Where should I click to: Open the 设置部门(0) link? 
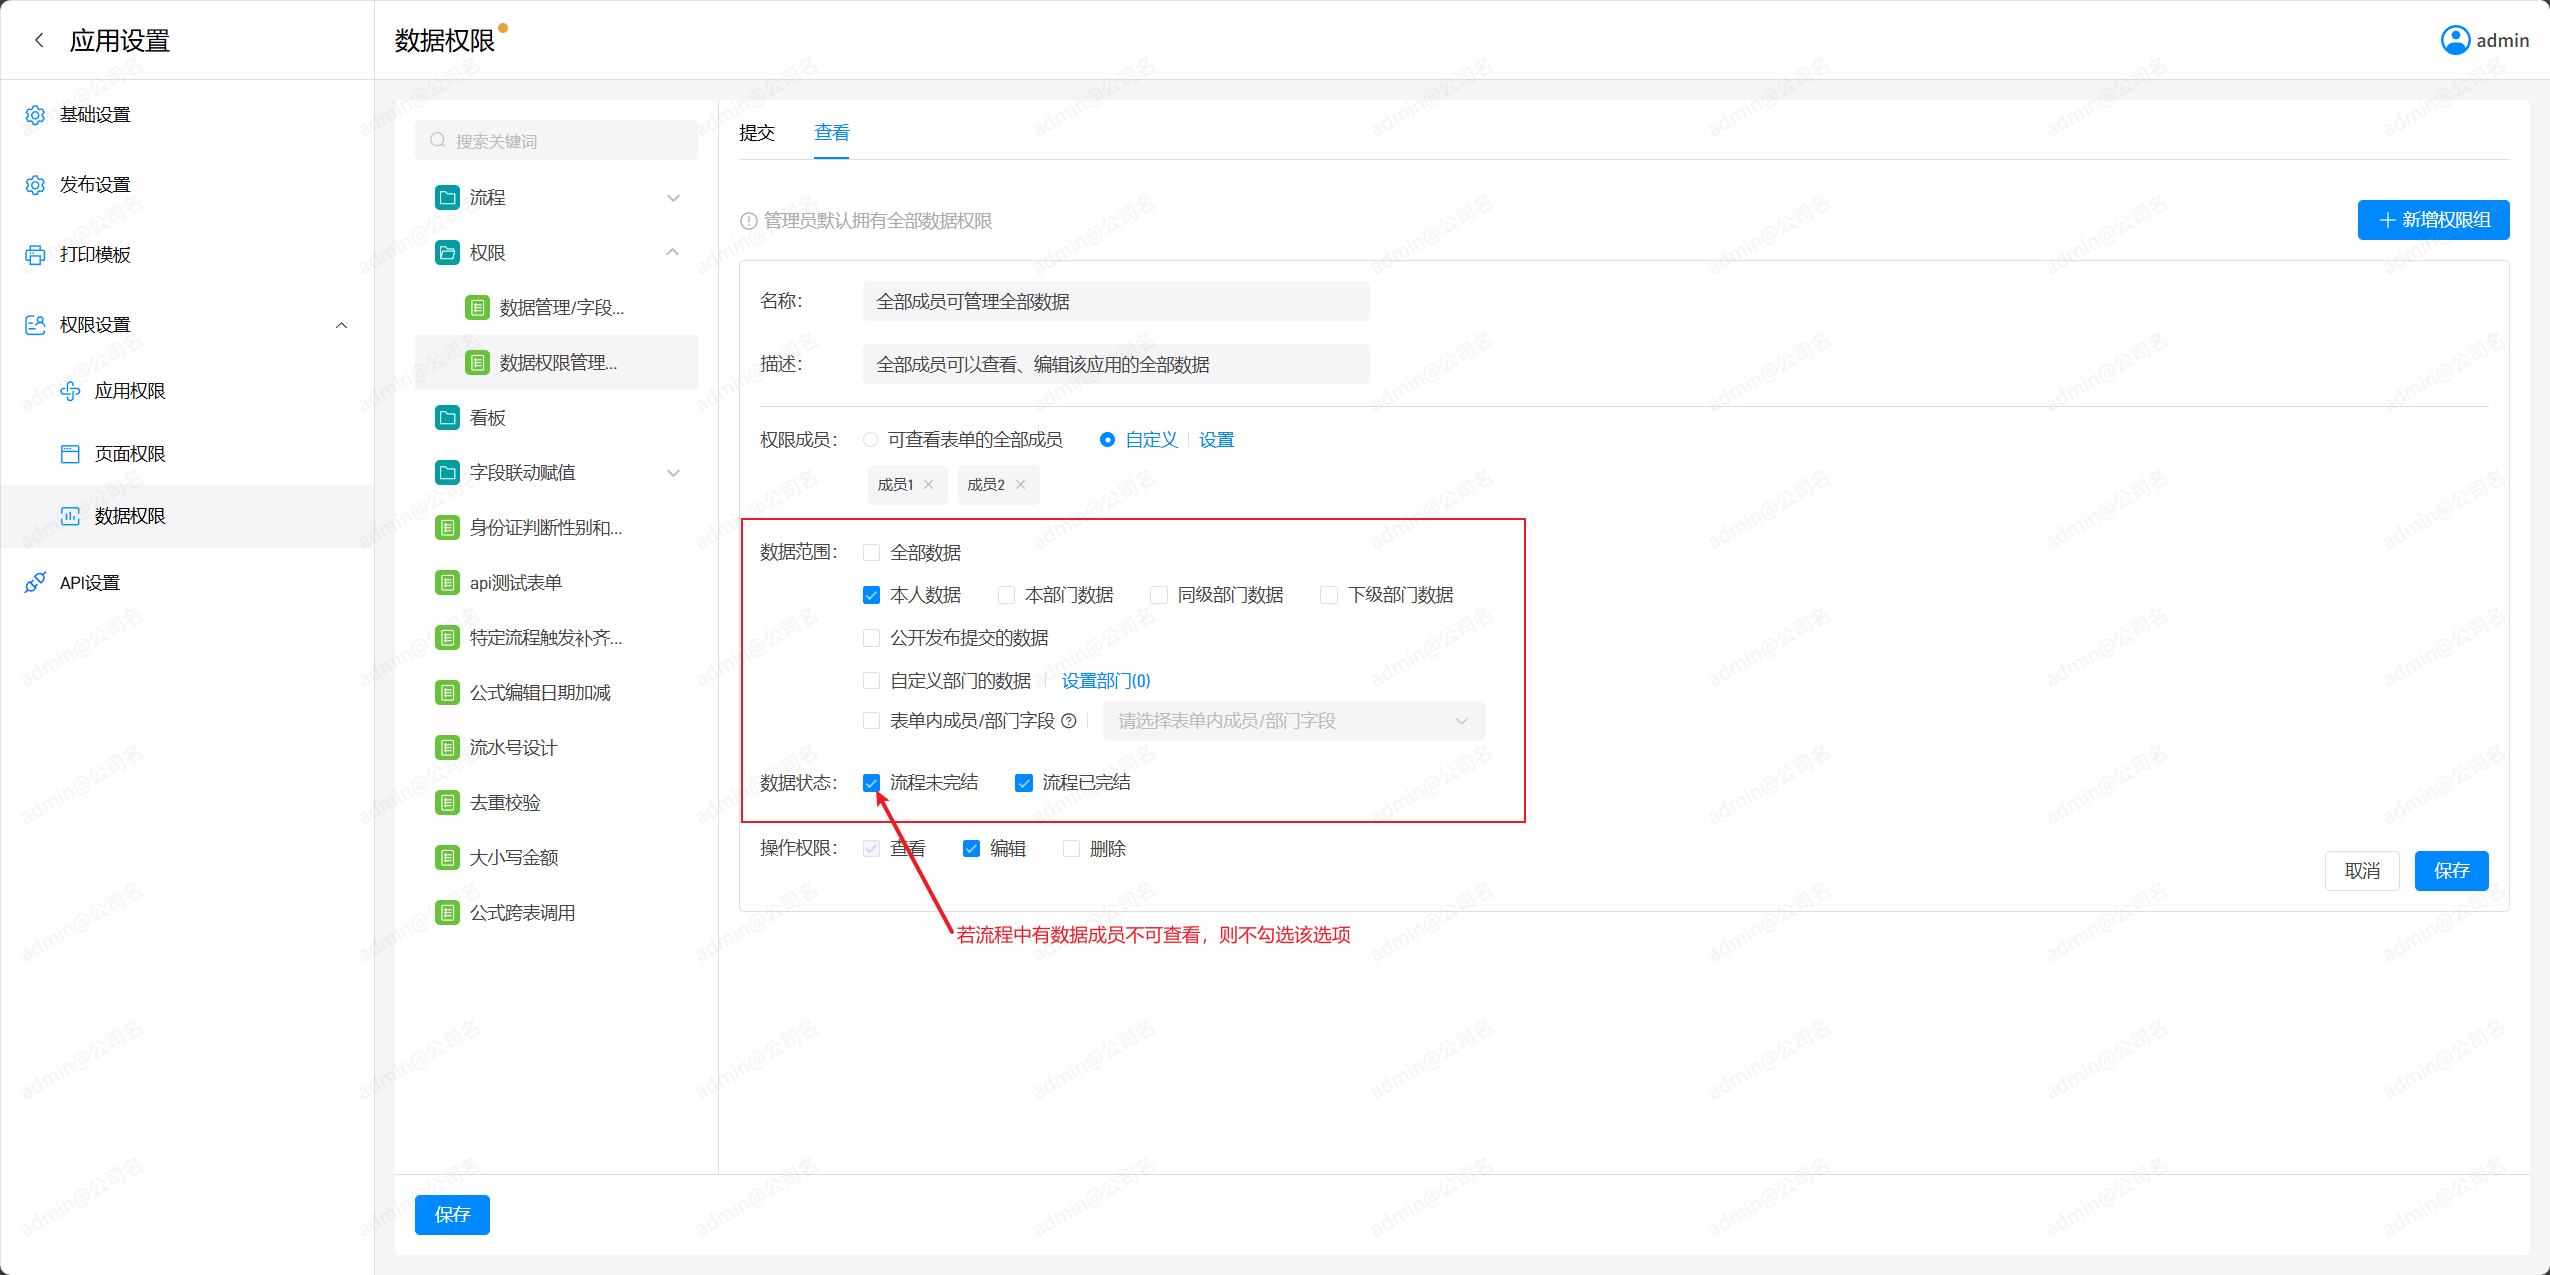pyautogui.click(x=1105, y=681)
